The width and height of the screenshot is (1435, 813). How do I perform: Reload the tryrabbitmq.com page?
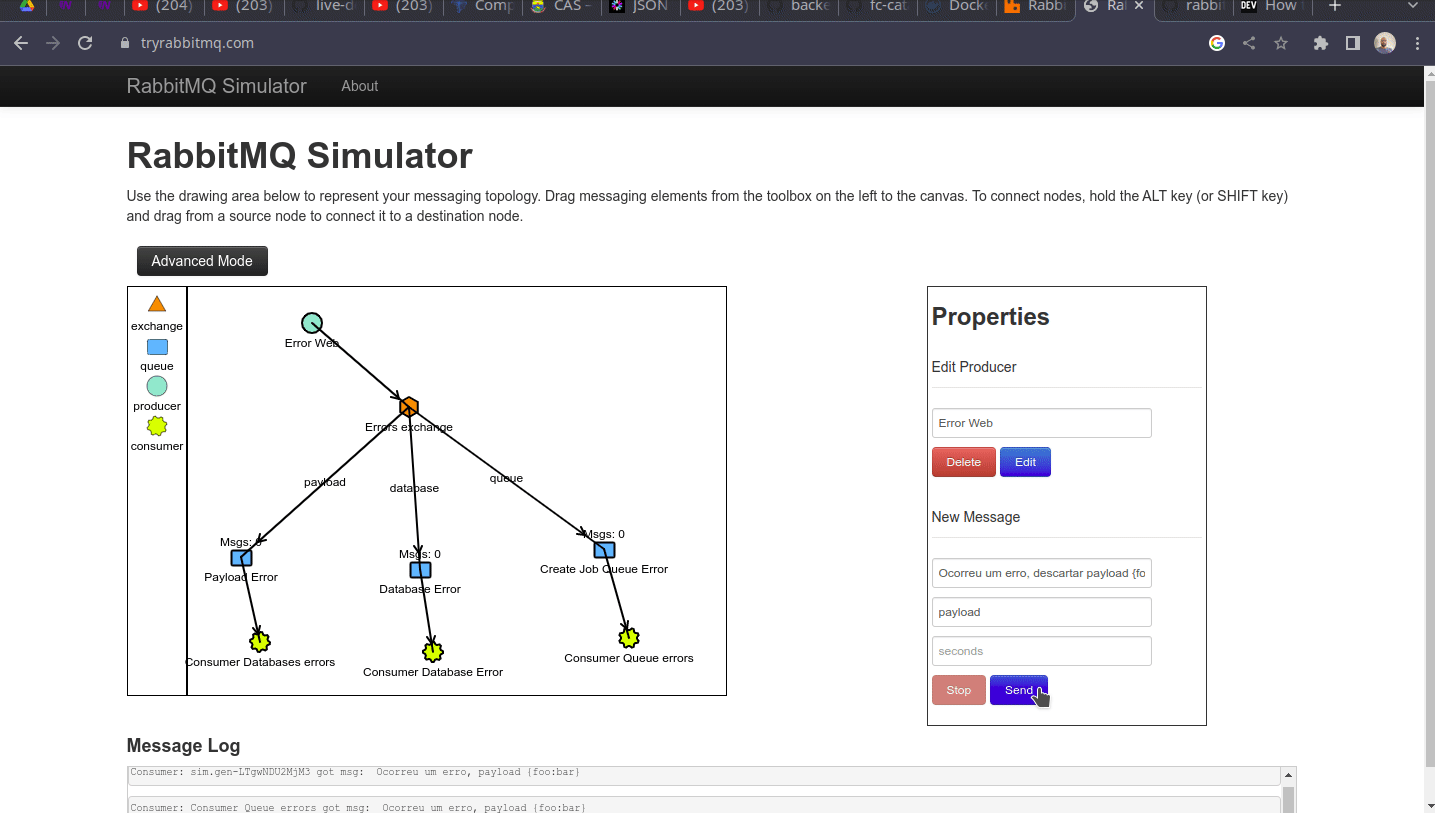tap(85, 43)
